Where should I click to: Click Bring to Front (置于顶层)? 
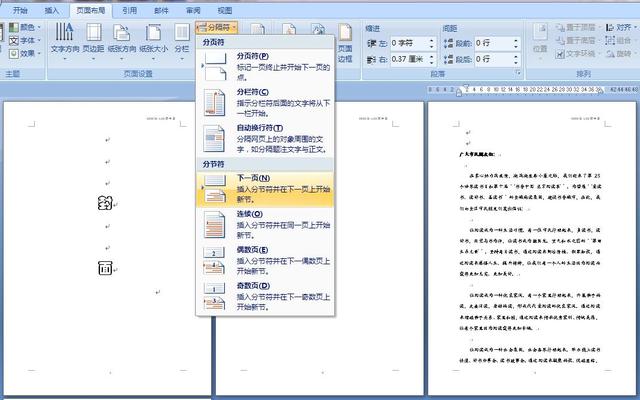coord(576,28)
